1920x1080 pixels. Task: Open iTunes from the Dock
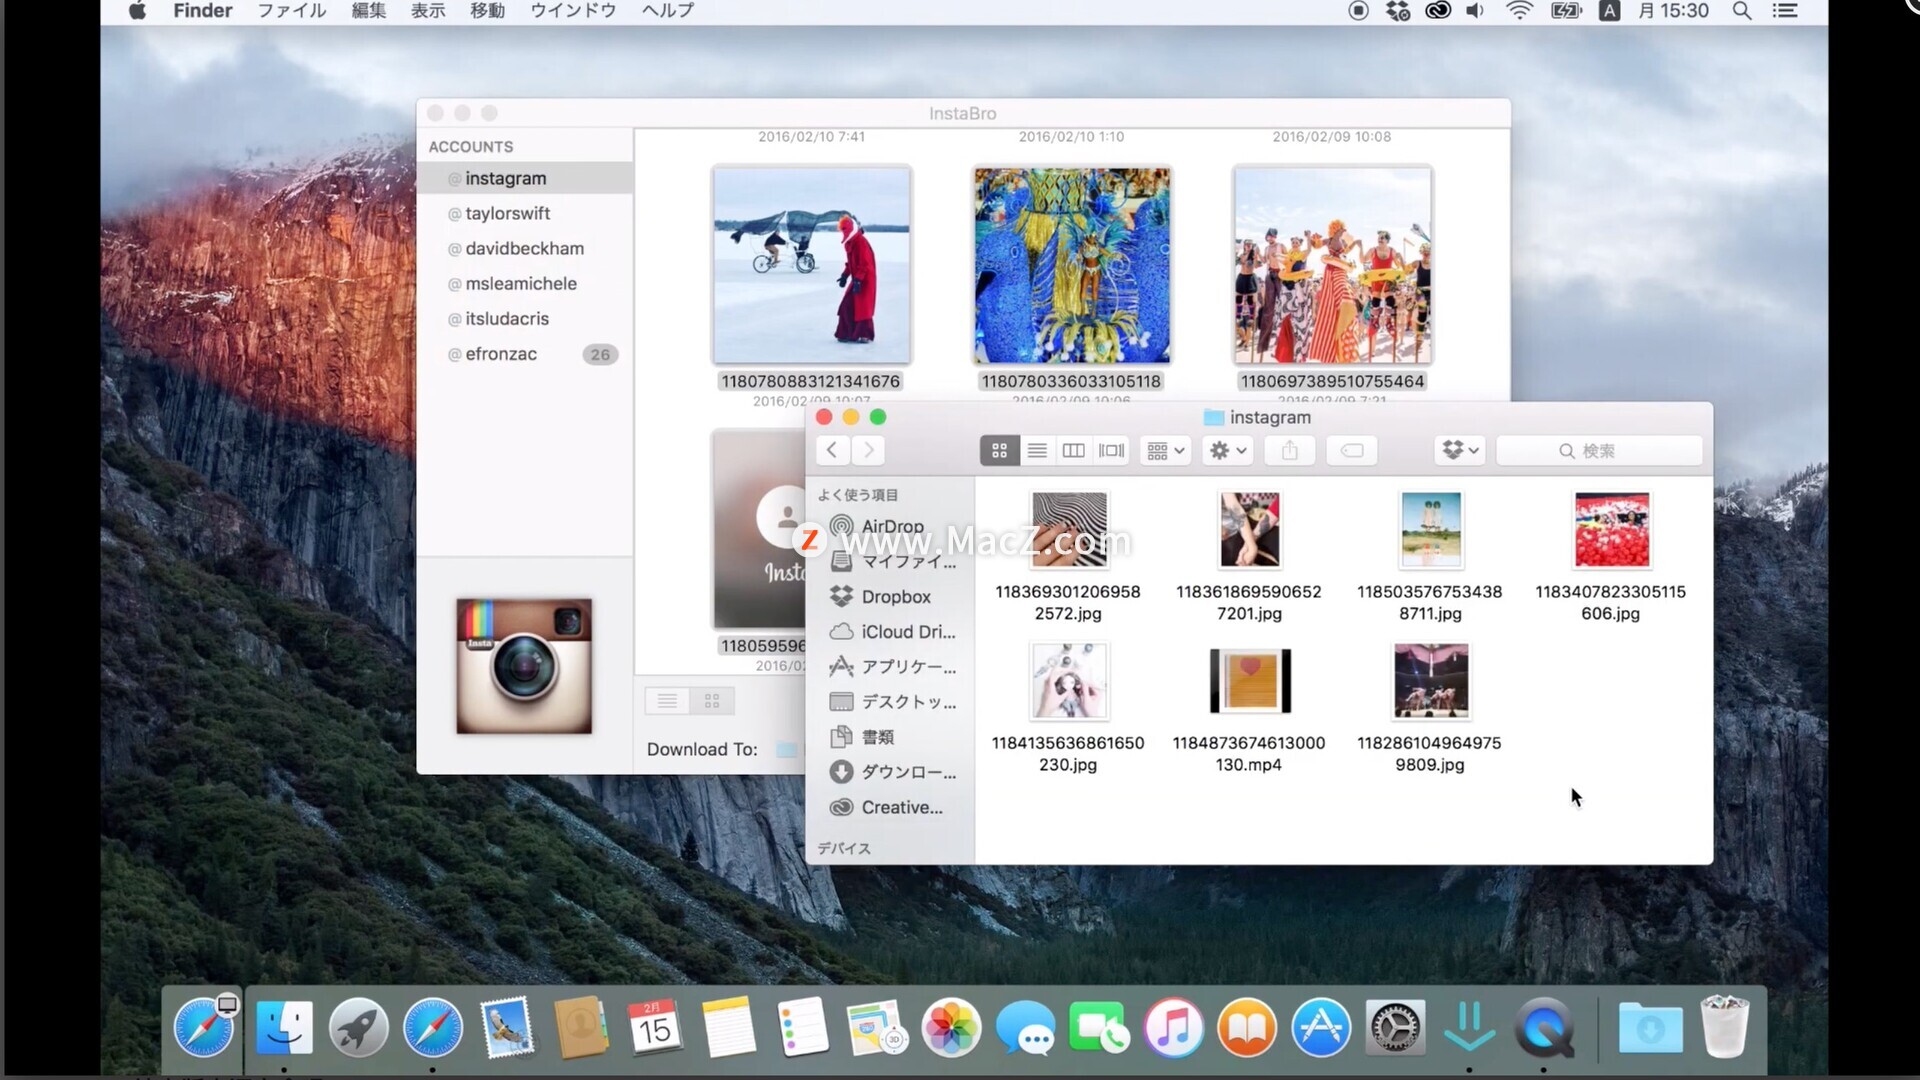[1173, 1027]
